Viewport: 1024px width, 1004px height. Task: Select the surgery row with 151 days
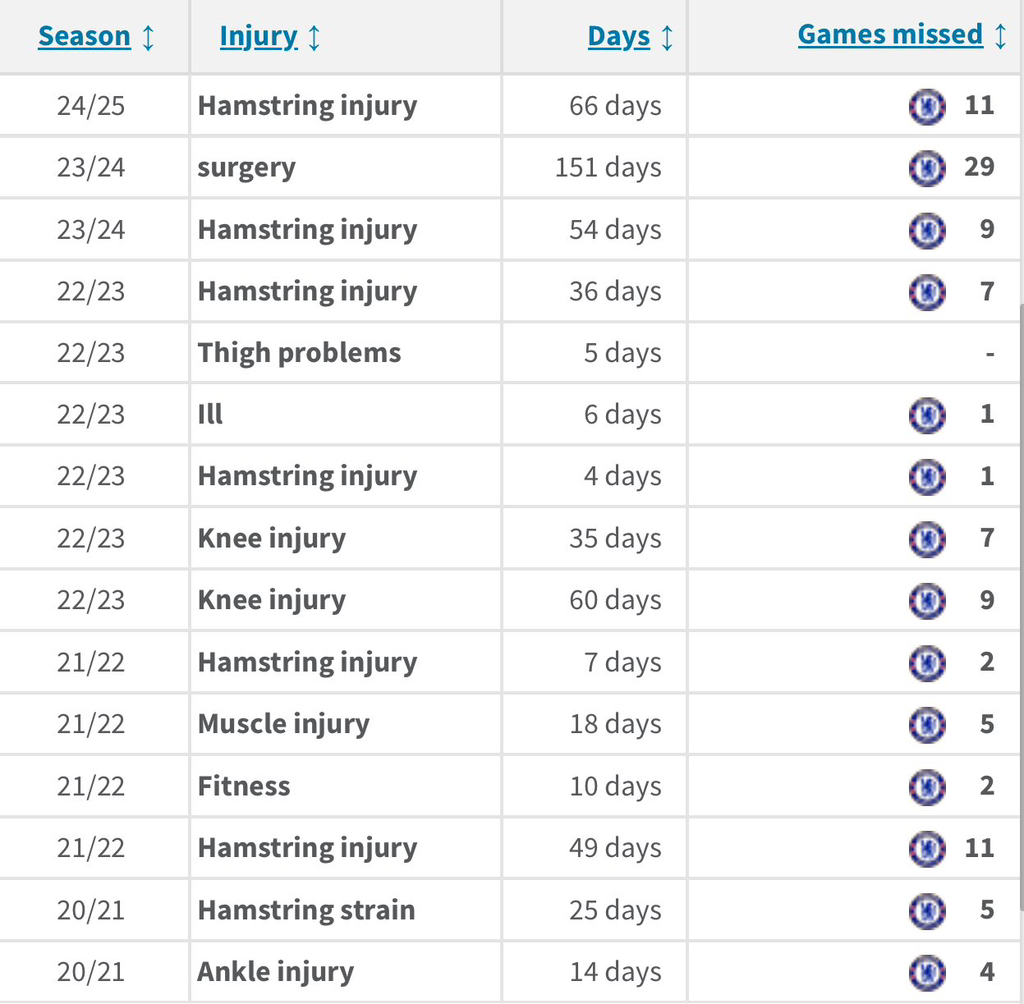point(509,168)
